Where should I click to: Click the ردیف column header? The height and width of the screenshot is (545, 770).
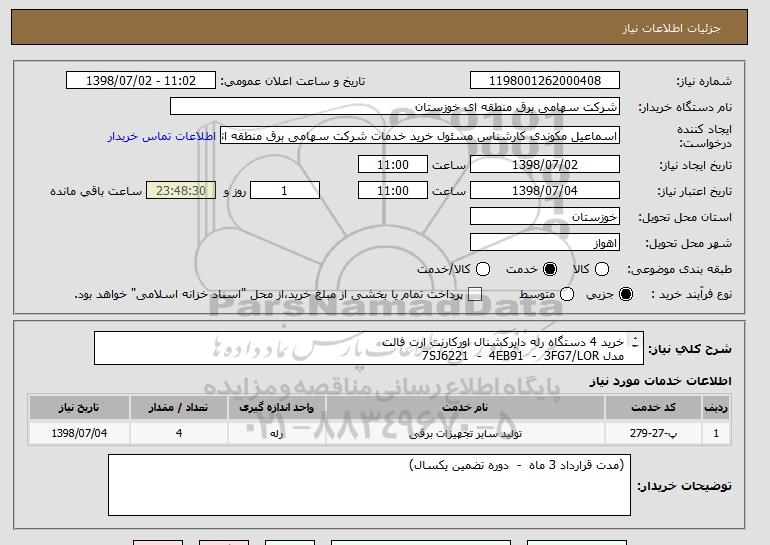(716, 408)
